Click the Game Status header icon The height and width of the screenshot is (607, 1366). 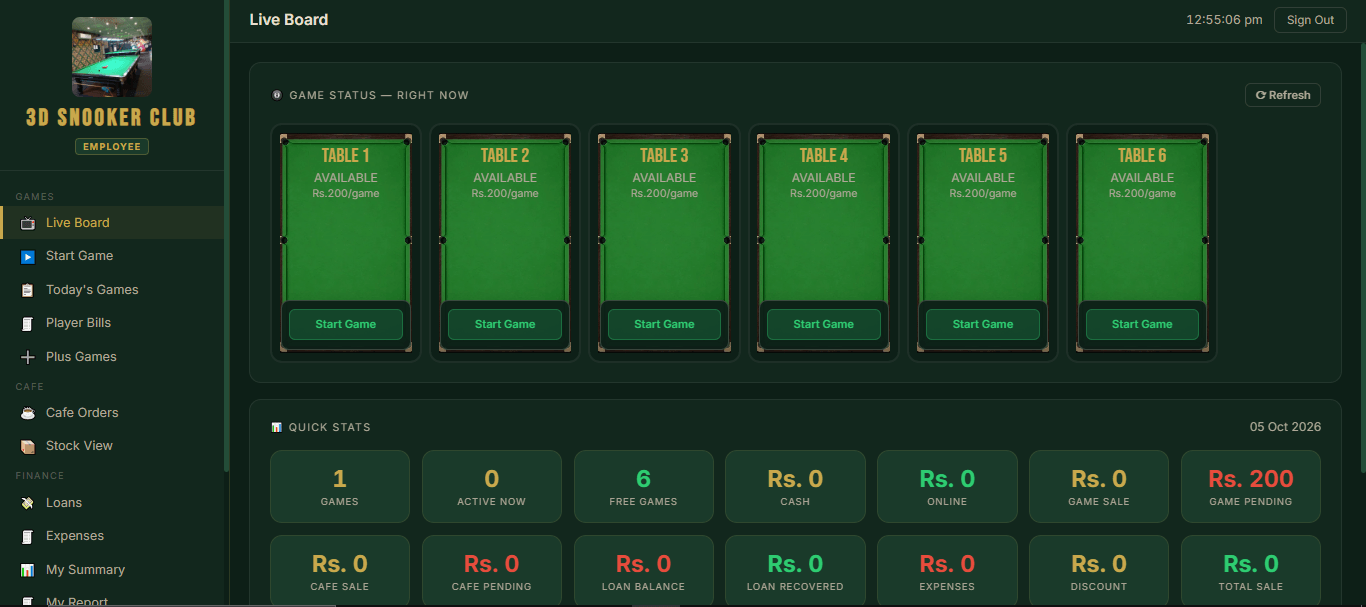click(277, 95)
